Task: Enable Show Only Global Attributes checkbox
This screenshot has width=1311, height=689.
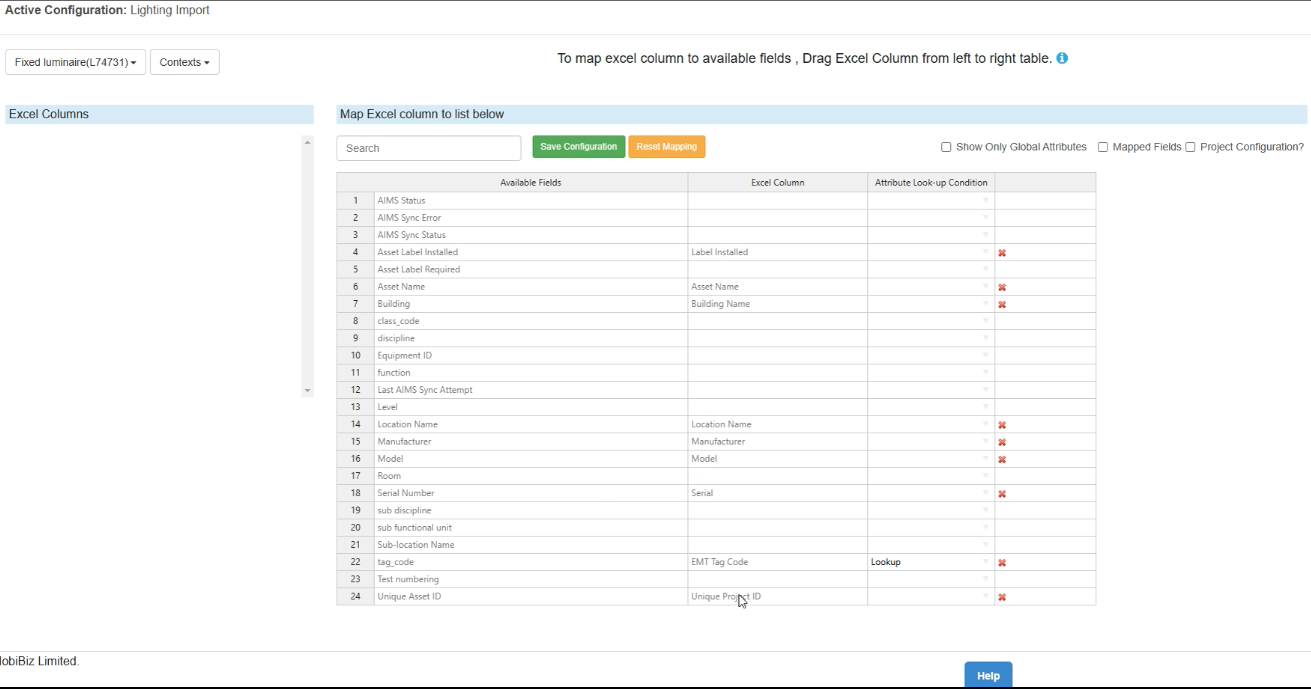Action: [x=946, y=147]
